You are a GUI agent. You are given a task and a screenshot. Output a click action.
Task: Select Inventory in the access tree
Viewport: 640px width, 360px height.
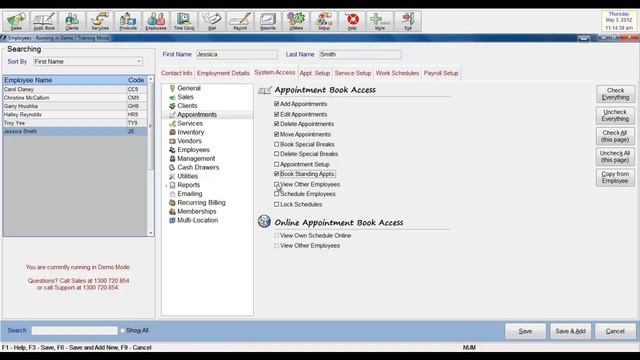click(191, 132)
